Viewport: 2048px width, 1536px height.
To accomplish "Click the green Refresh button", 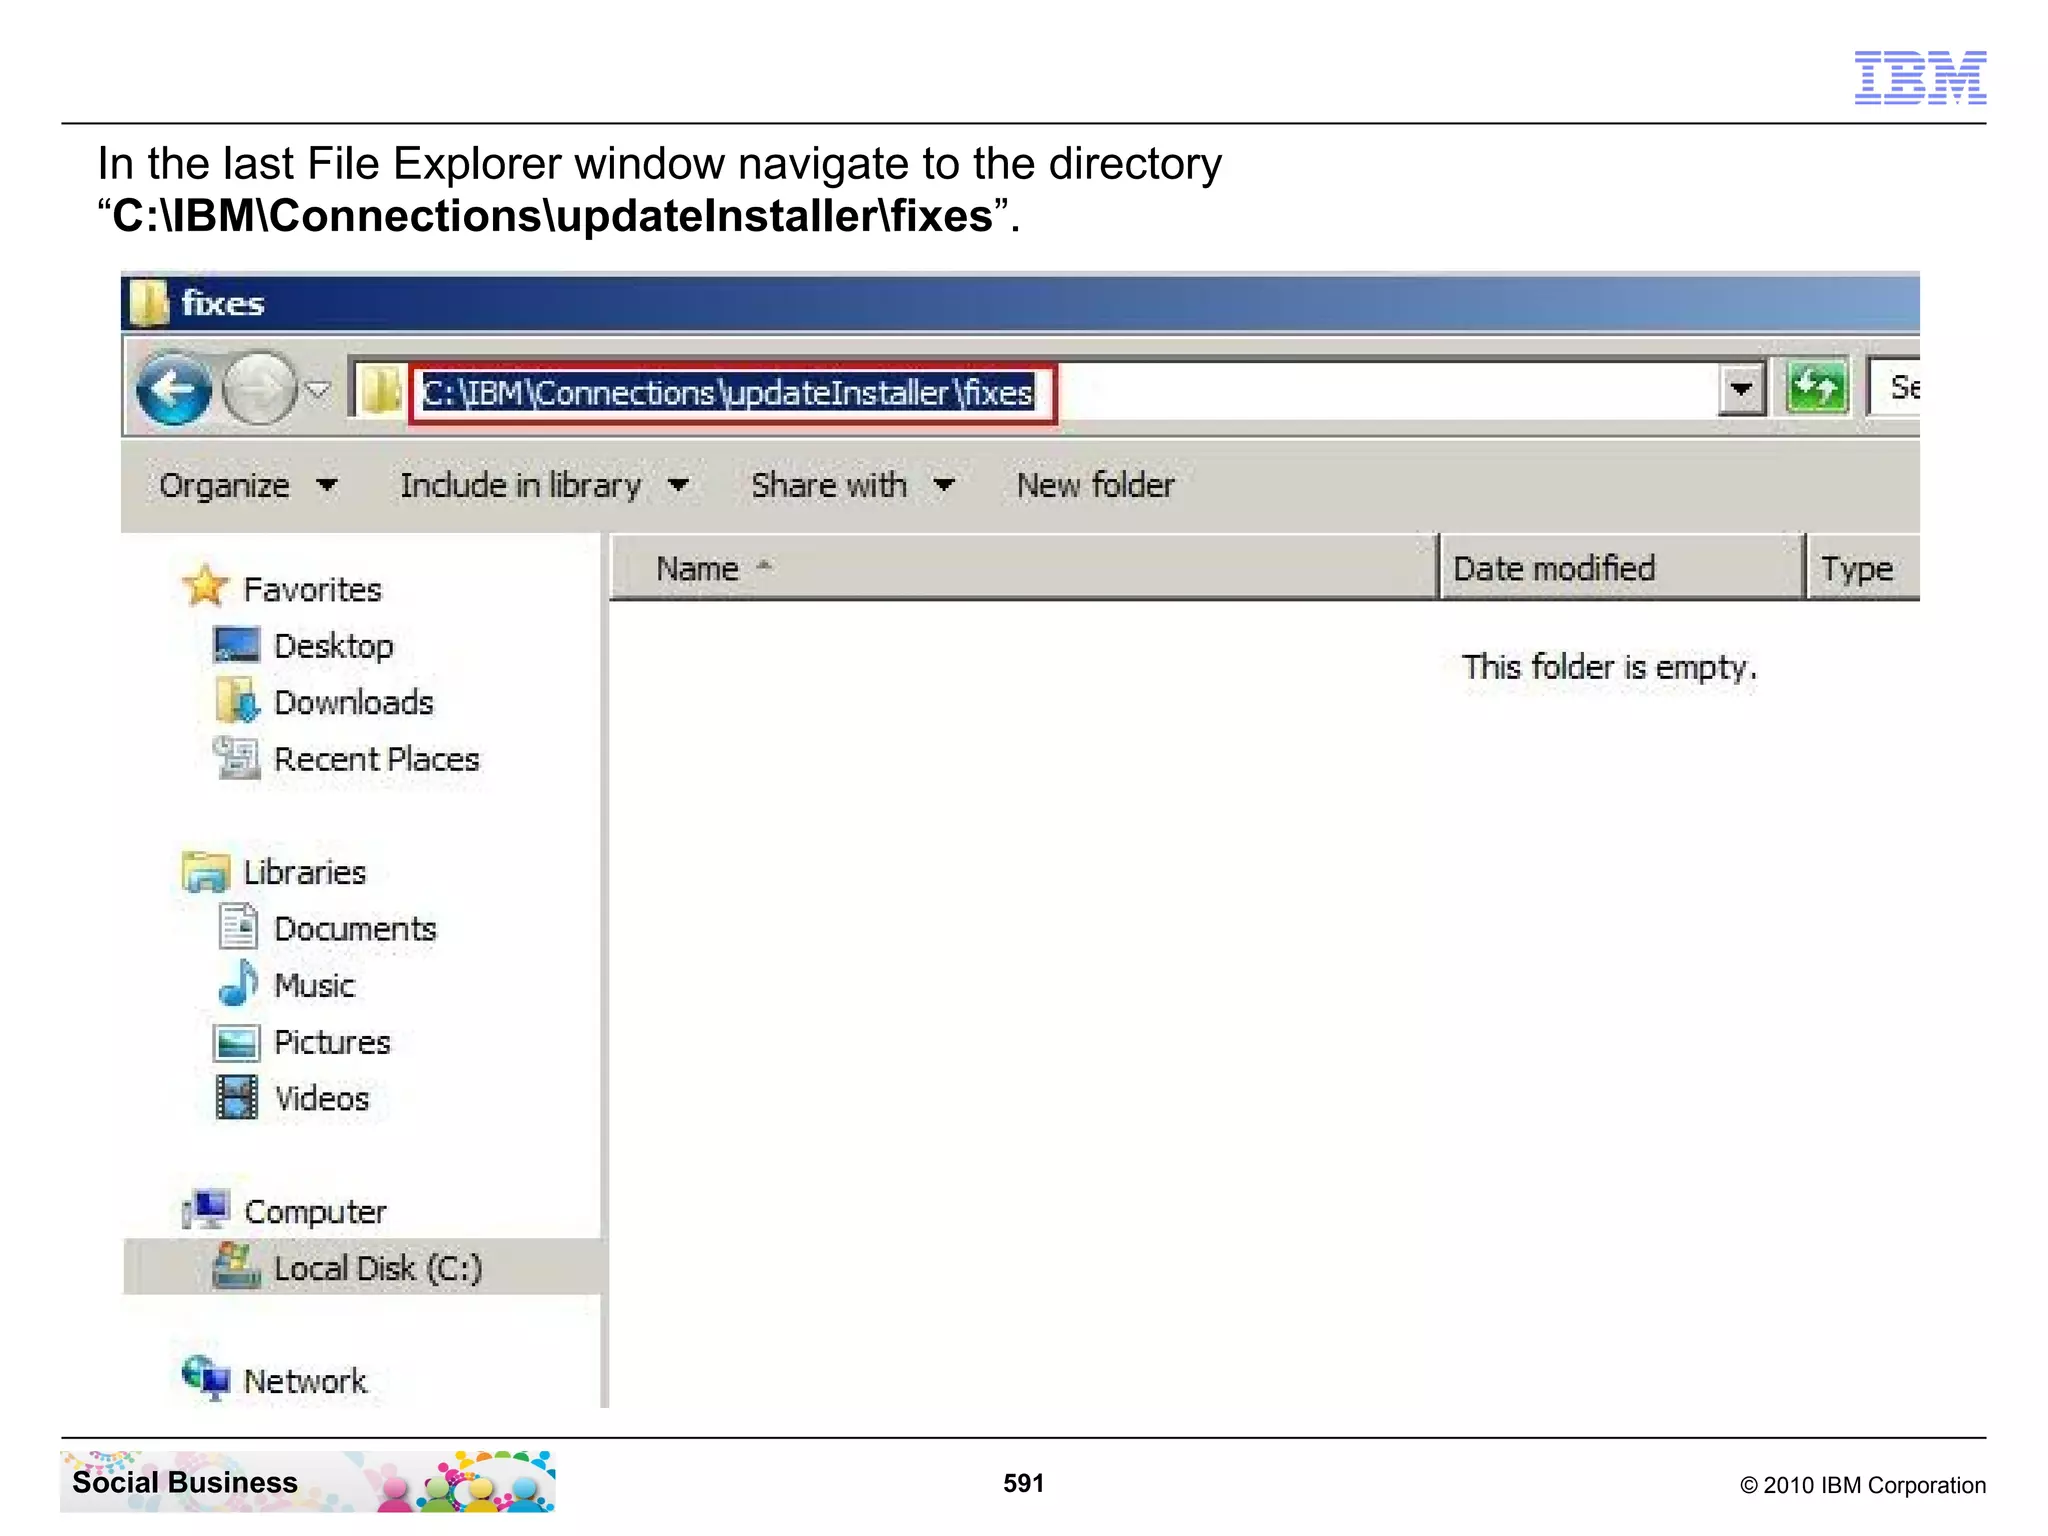I will [x=1816, y=388].
